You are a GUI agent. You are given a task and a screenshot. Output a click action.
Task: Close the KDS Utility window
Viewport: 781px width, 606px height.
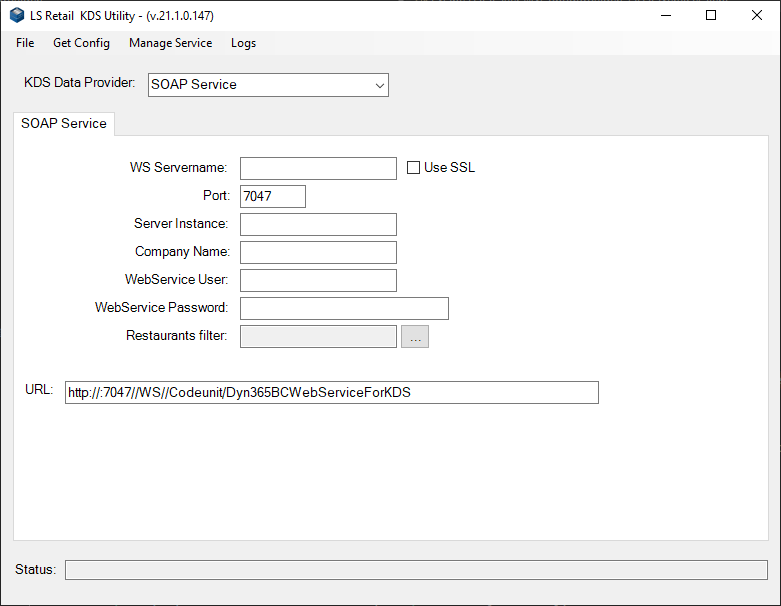(x=757, y=15)
